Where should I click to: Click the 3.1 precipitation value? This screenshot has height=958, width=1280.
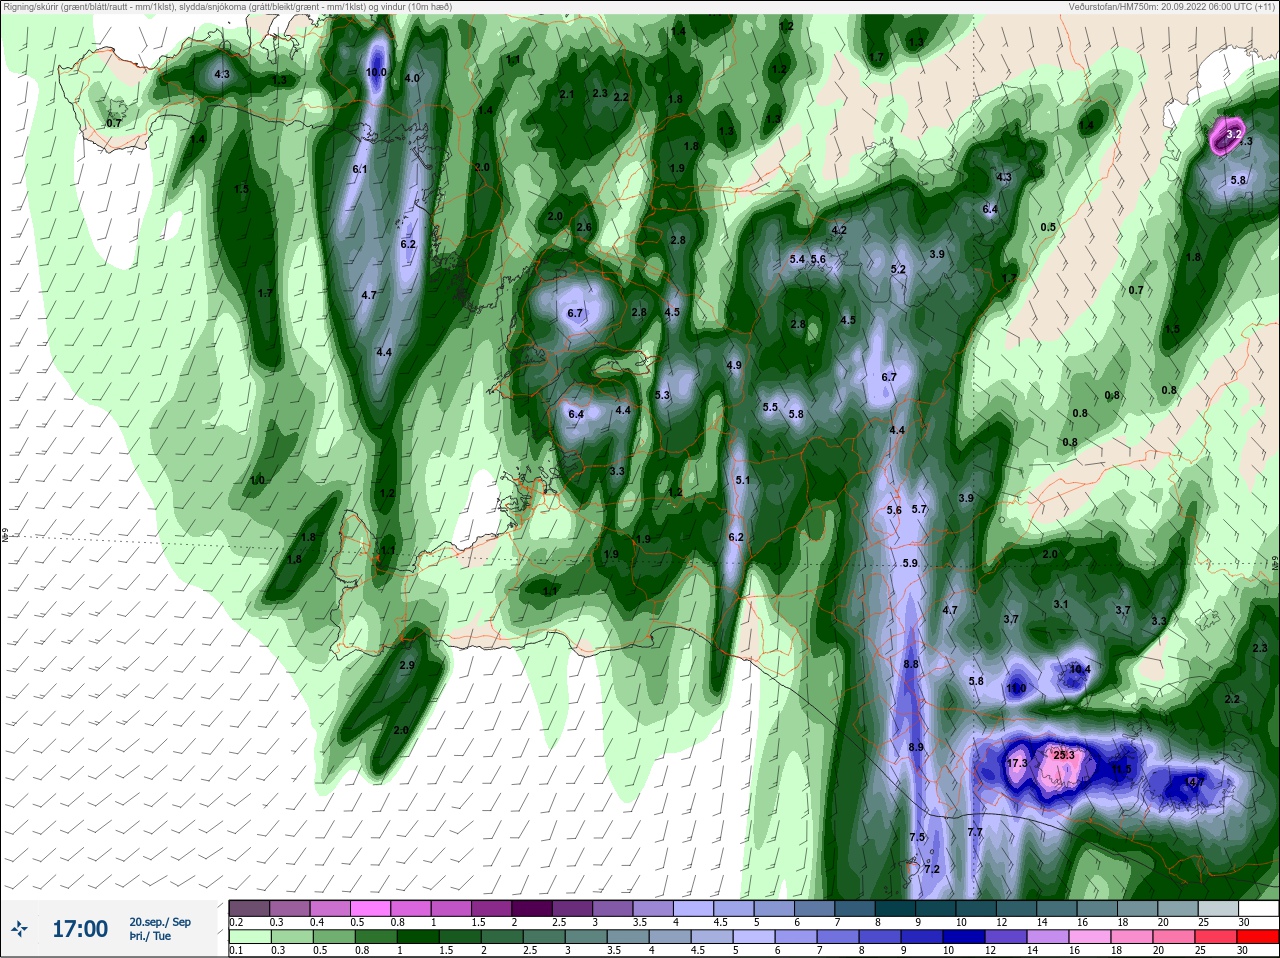(x=1061, y=604)
